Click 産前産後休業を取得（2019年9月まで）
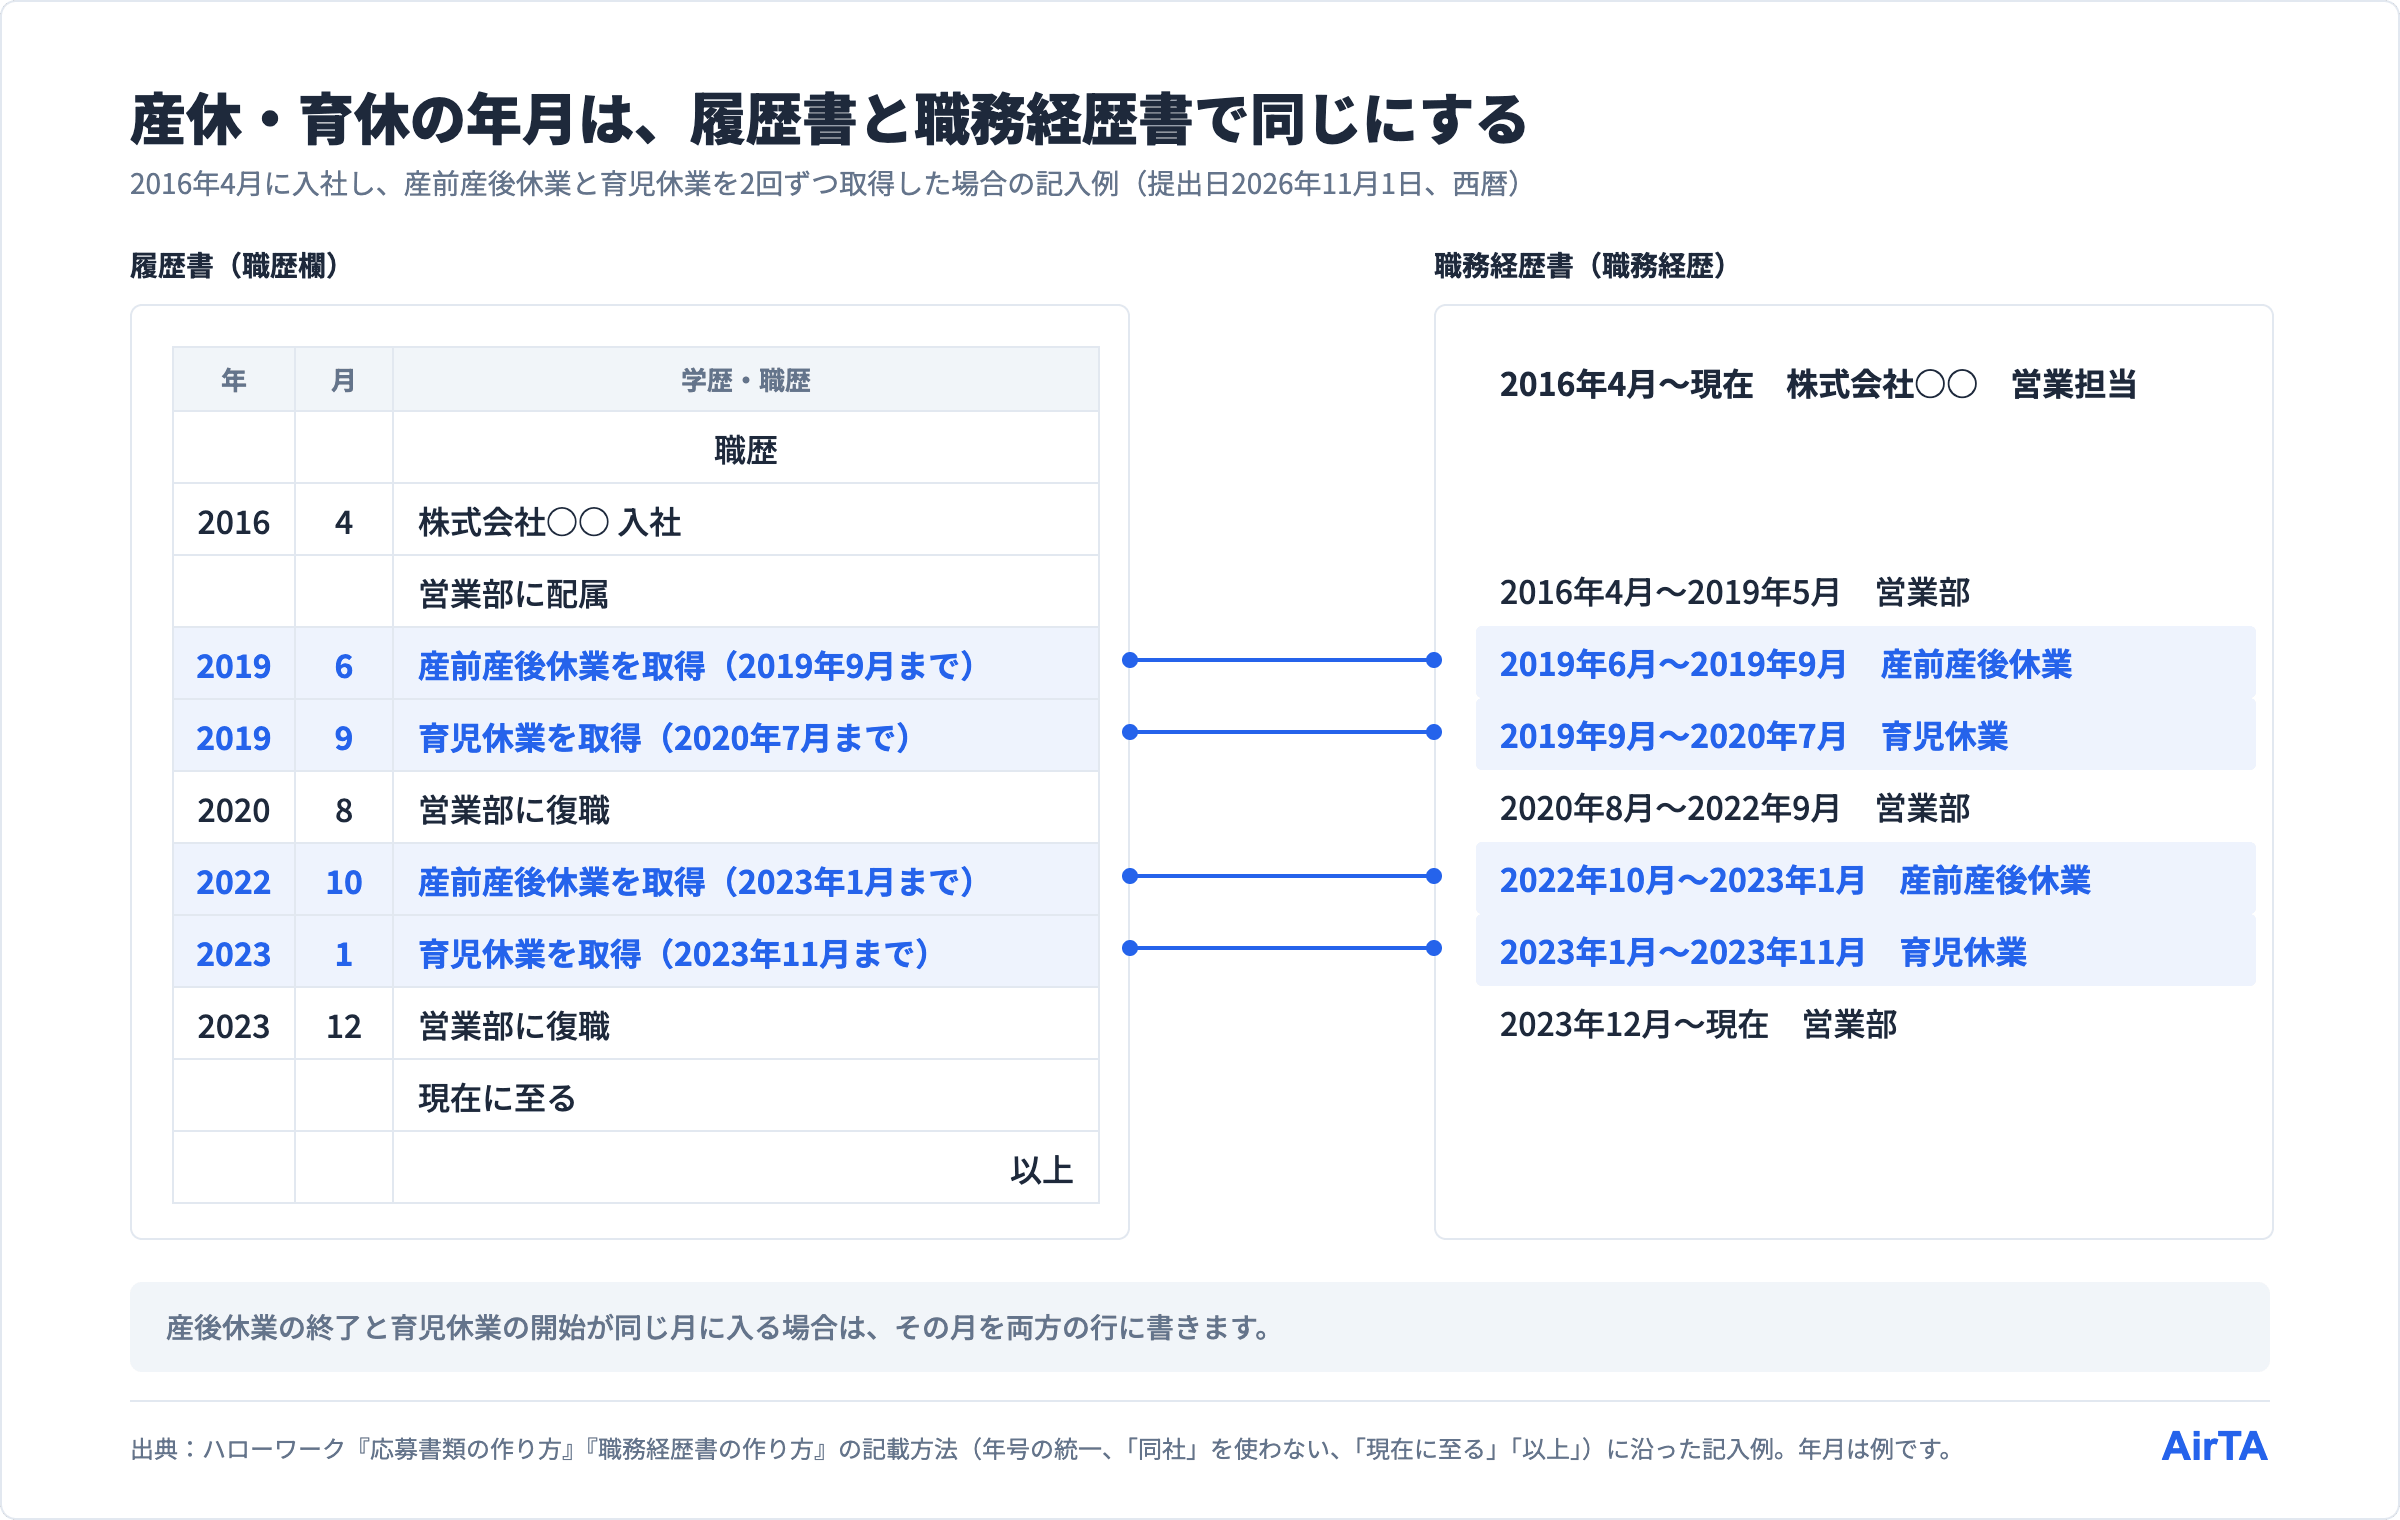 697,666
